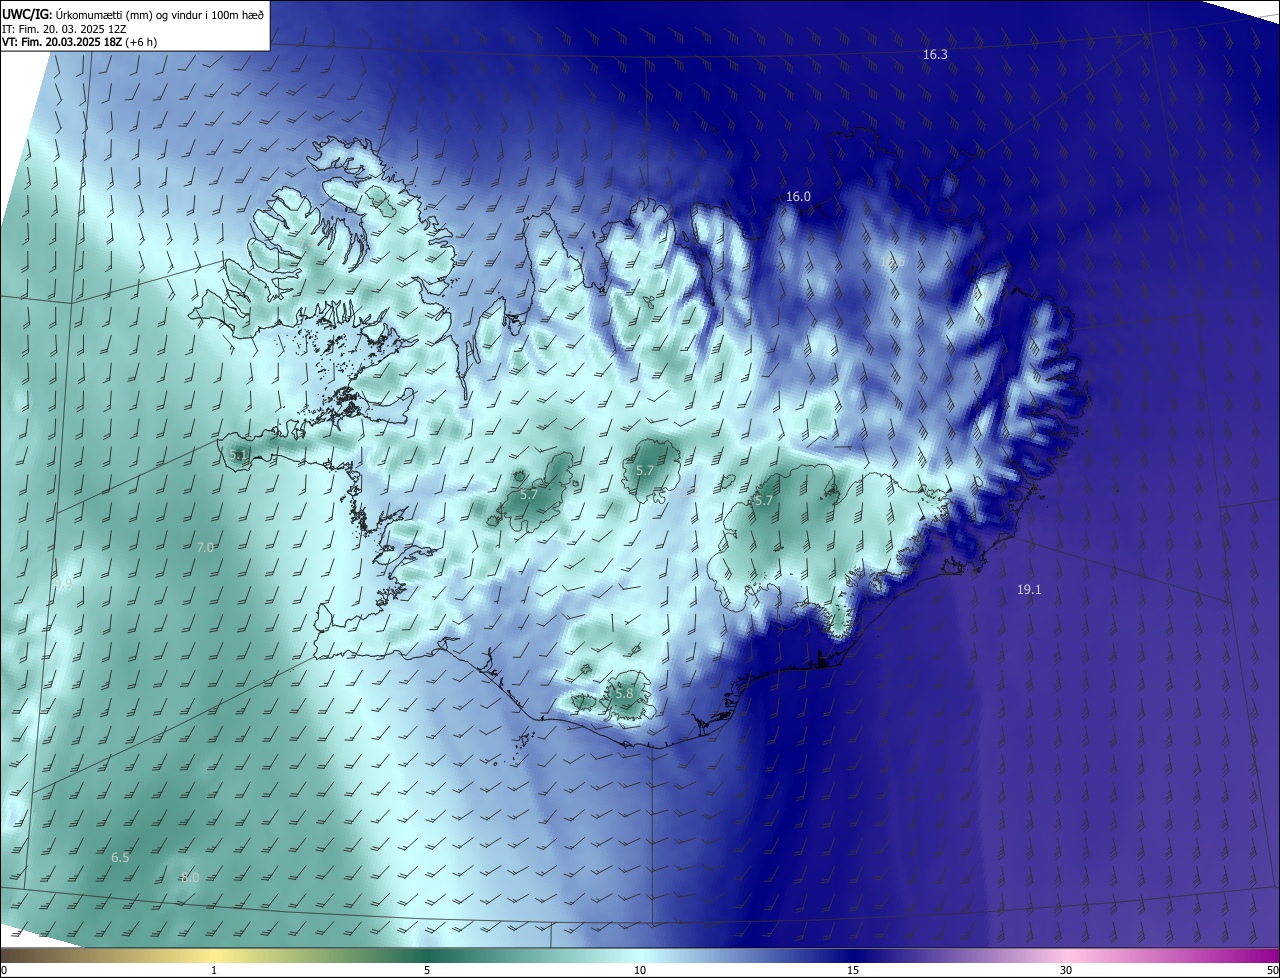The height and width of the screenshot is (978, 1280).
Task: Click the 8.0 value label over the ocean
Action: click(x=190, y=878)
